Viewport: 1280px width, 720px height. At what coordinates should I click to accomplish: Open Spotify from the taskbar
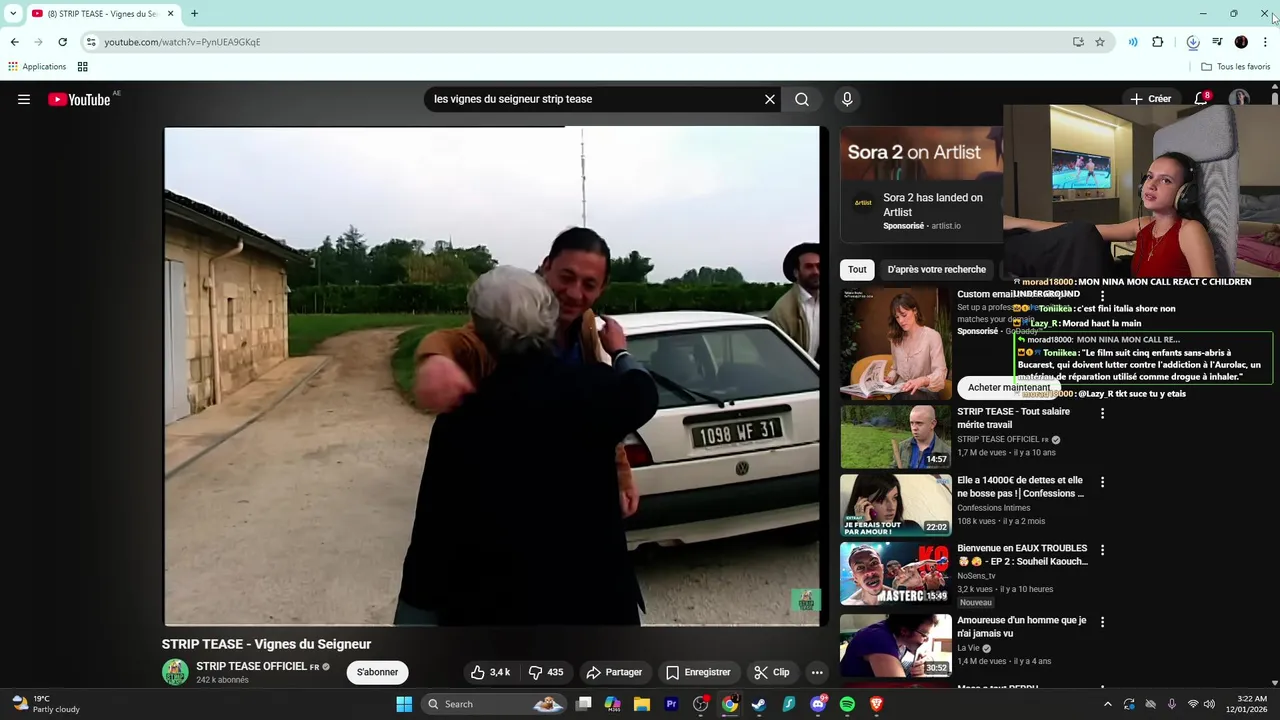(847, 704)
